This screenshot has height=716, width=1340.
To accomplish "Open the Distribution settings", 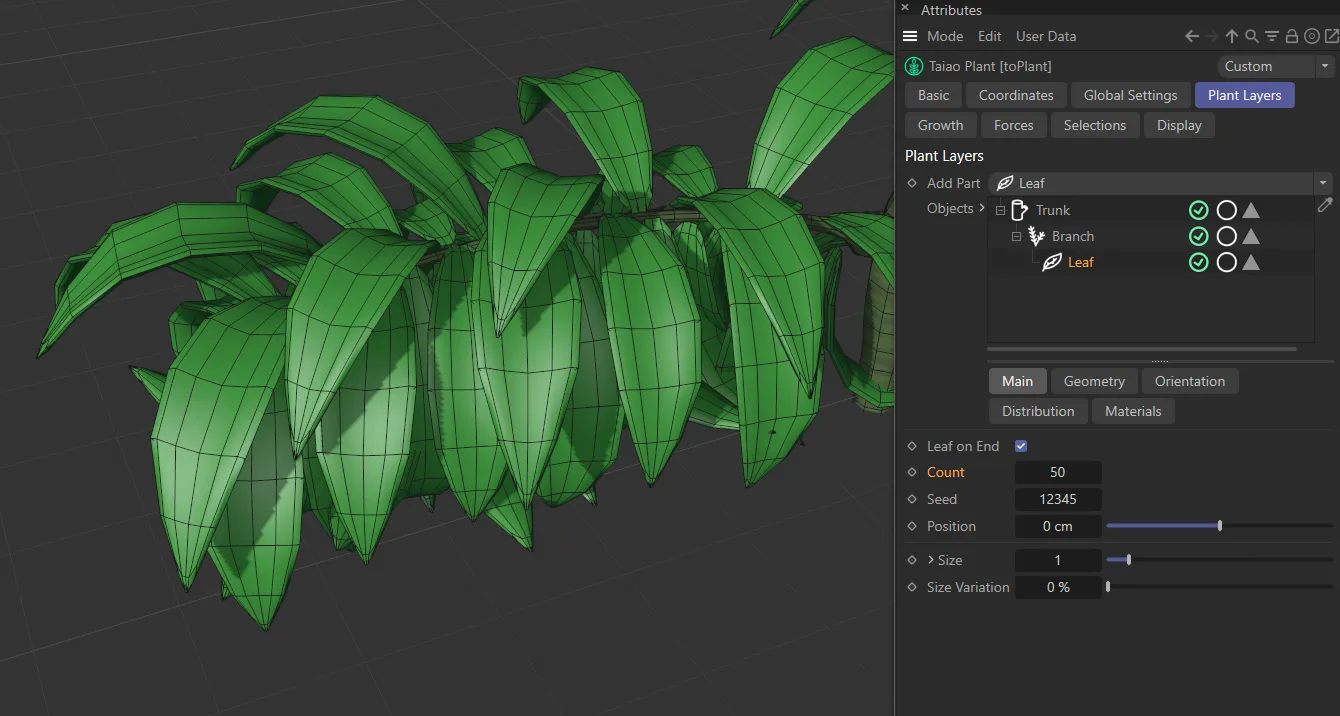I will [1037, 411].
